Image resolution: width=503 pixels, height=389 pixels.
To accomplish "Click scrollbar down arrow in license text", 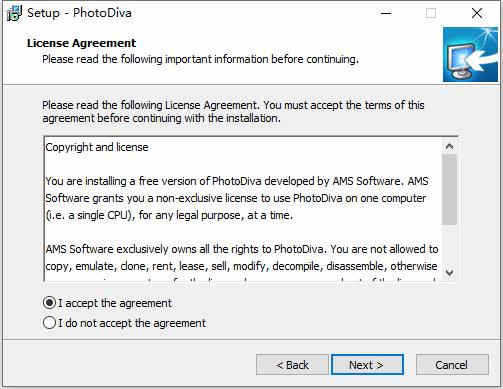I will click(449, 273).
